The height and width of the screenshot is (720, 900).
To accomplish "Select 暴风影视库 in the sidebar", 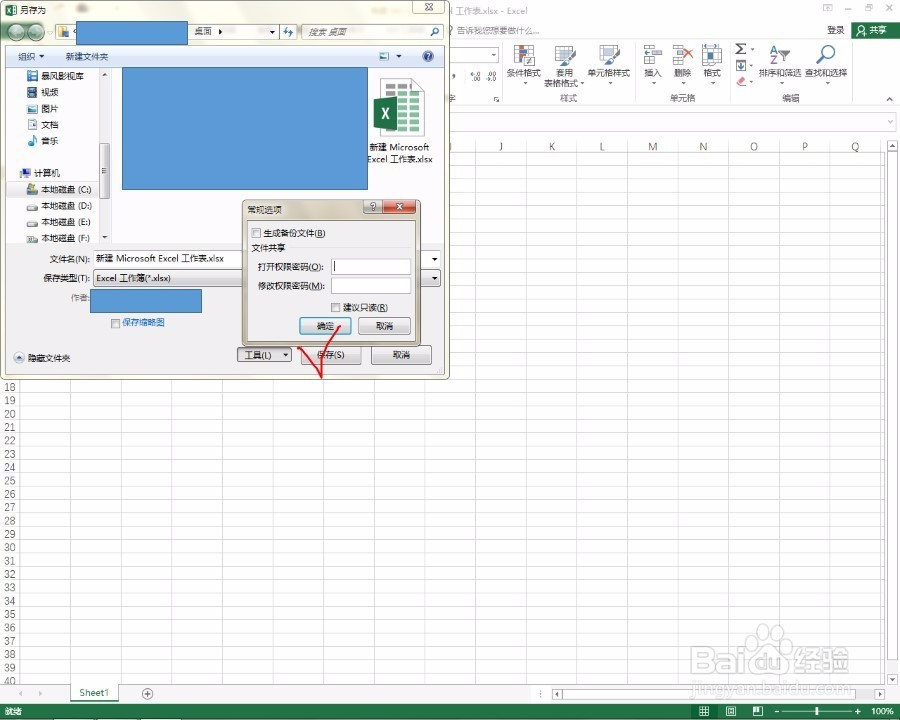I will tap(56, 76).
